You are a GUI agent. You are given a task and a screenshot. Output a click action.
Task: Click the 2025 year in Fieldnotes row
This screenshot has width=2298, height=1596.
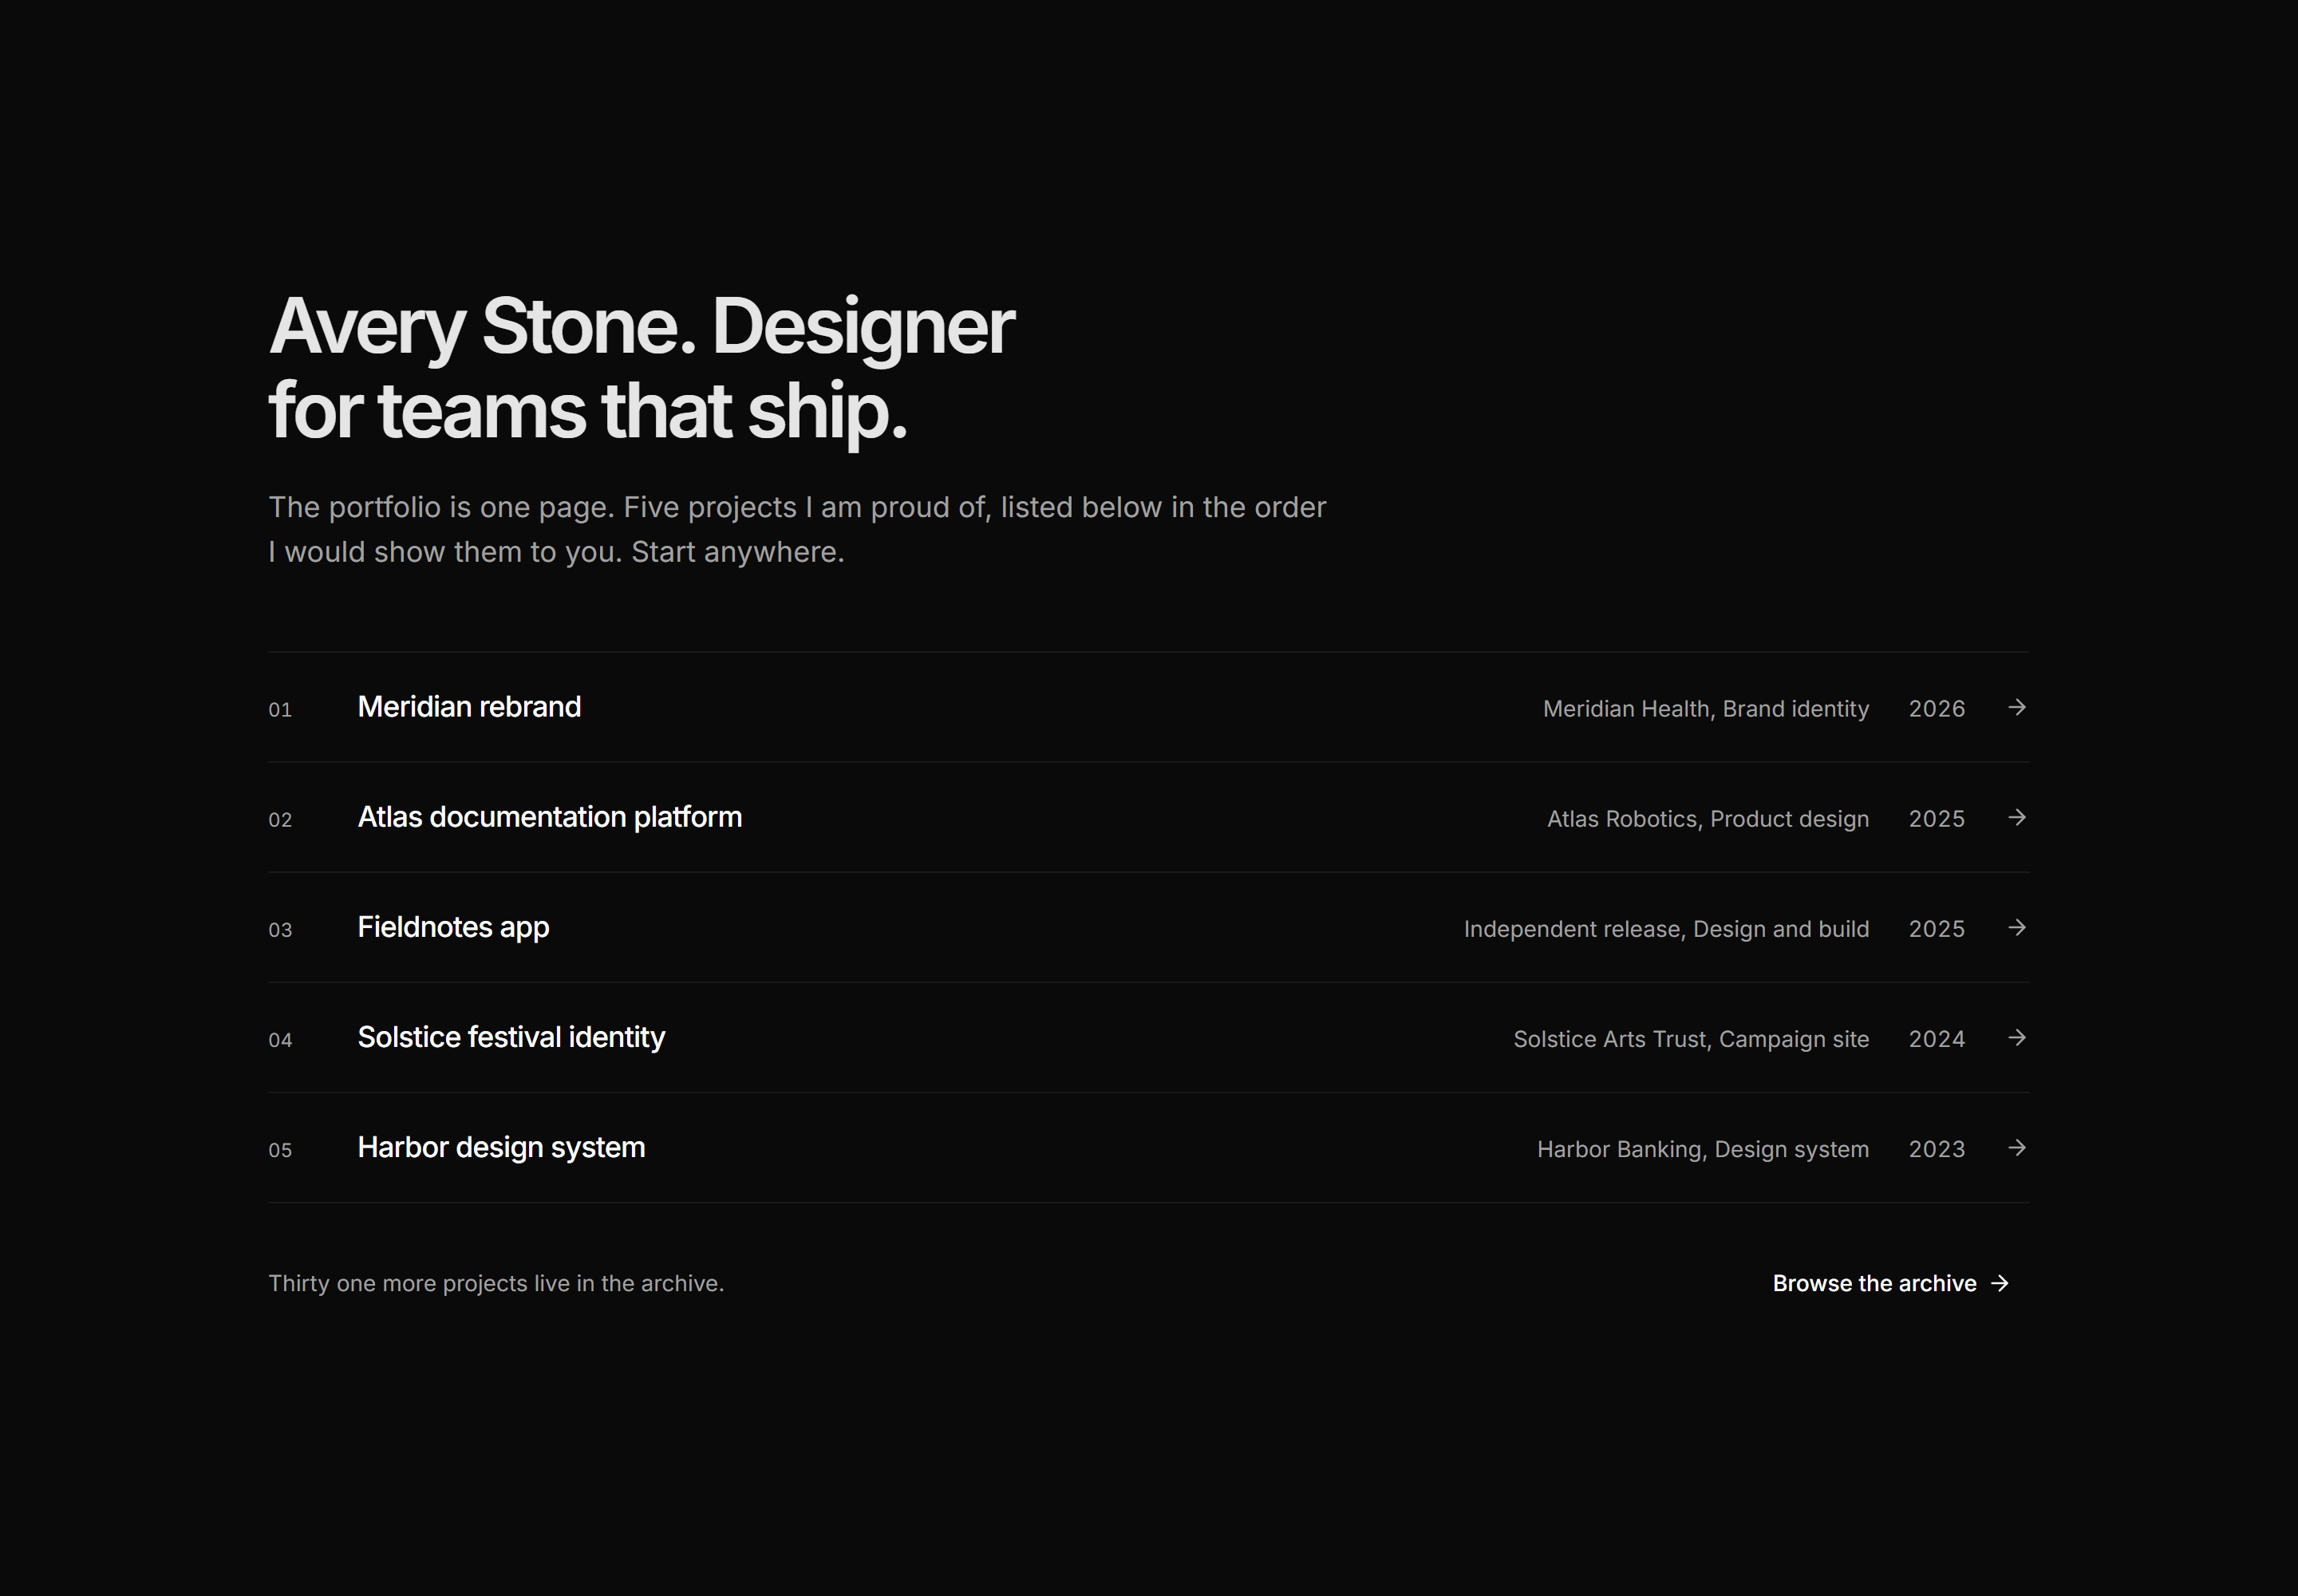click(x=1937, y=929)
